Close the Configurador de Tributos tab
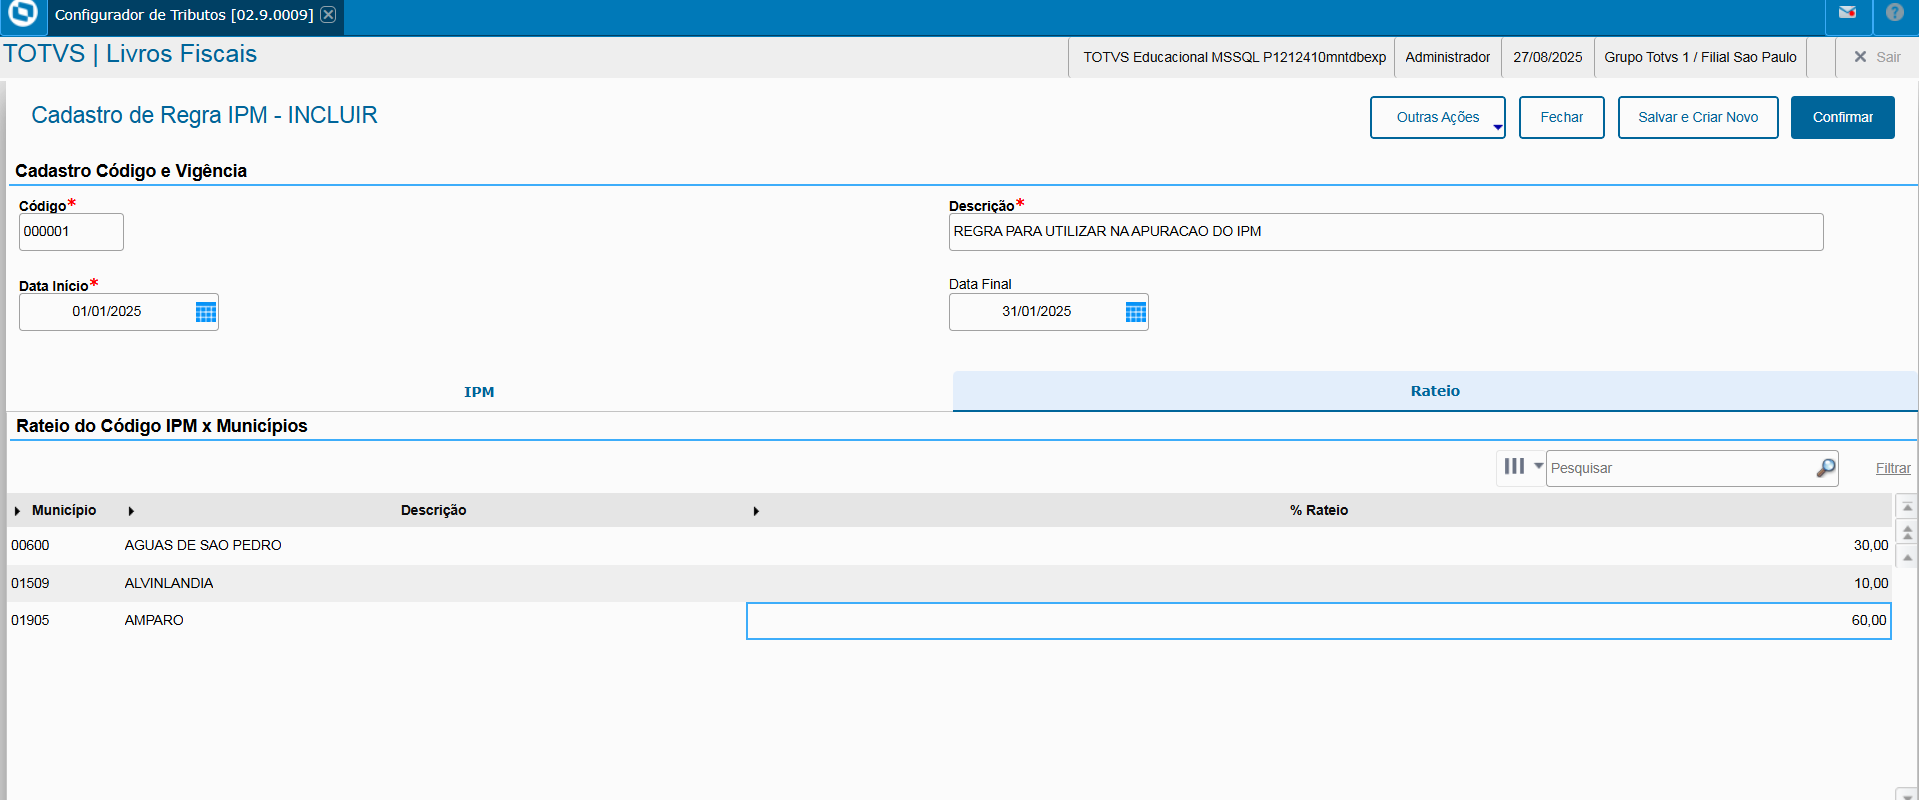This screenshot has width=1919, height=800. point(328,15)
